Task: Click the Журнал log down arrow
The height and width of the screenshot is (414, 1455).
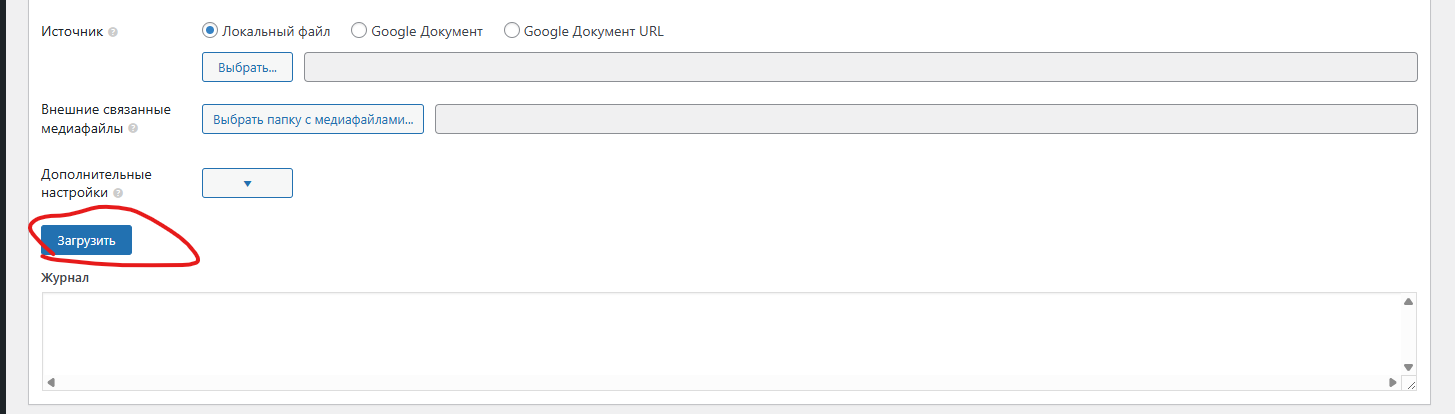Action: (1408, 367)
